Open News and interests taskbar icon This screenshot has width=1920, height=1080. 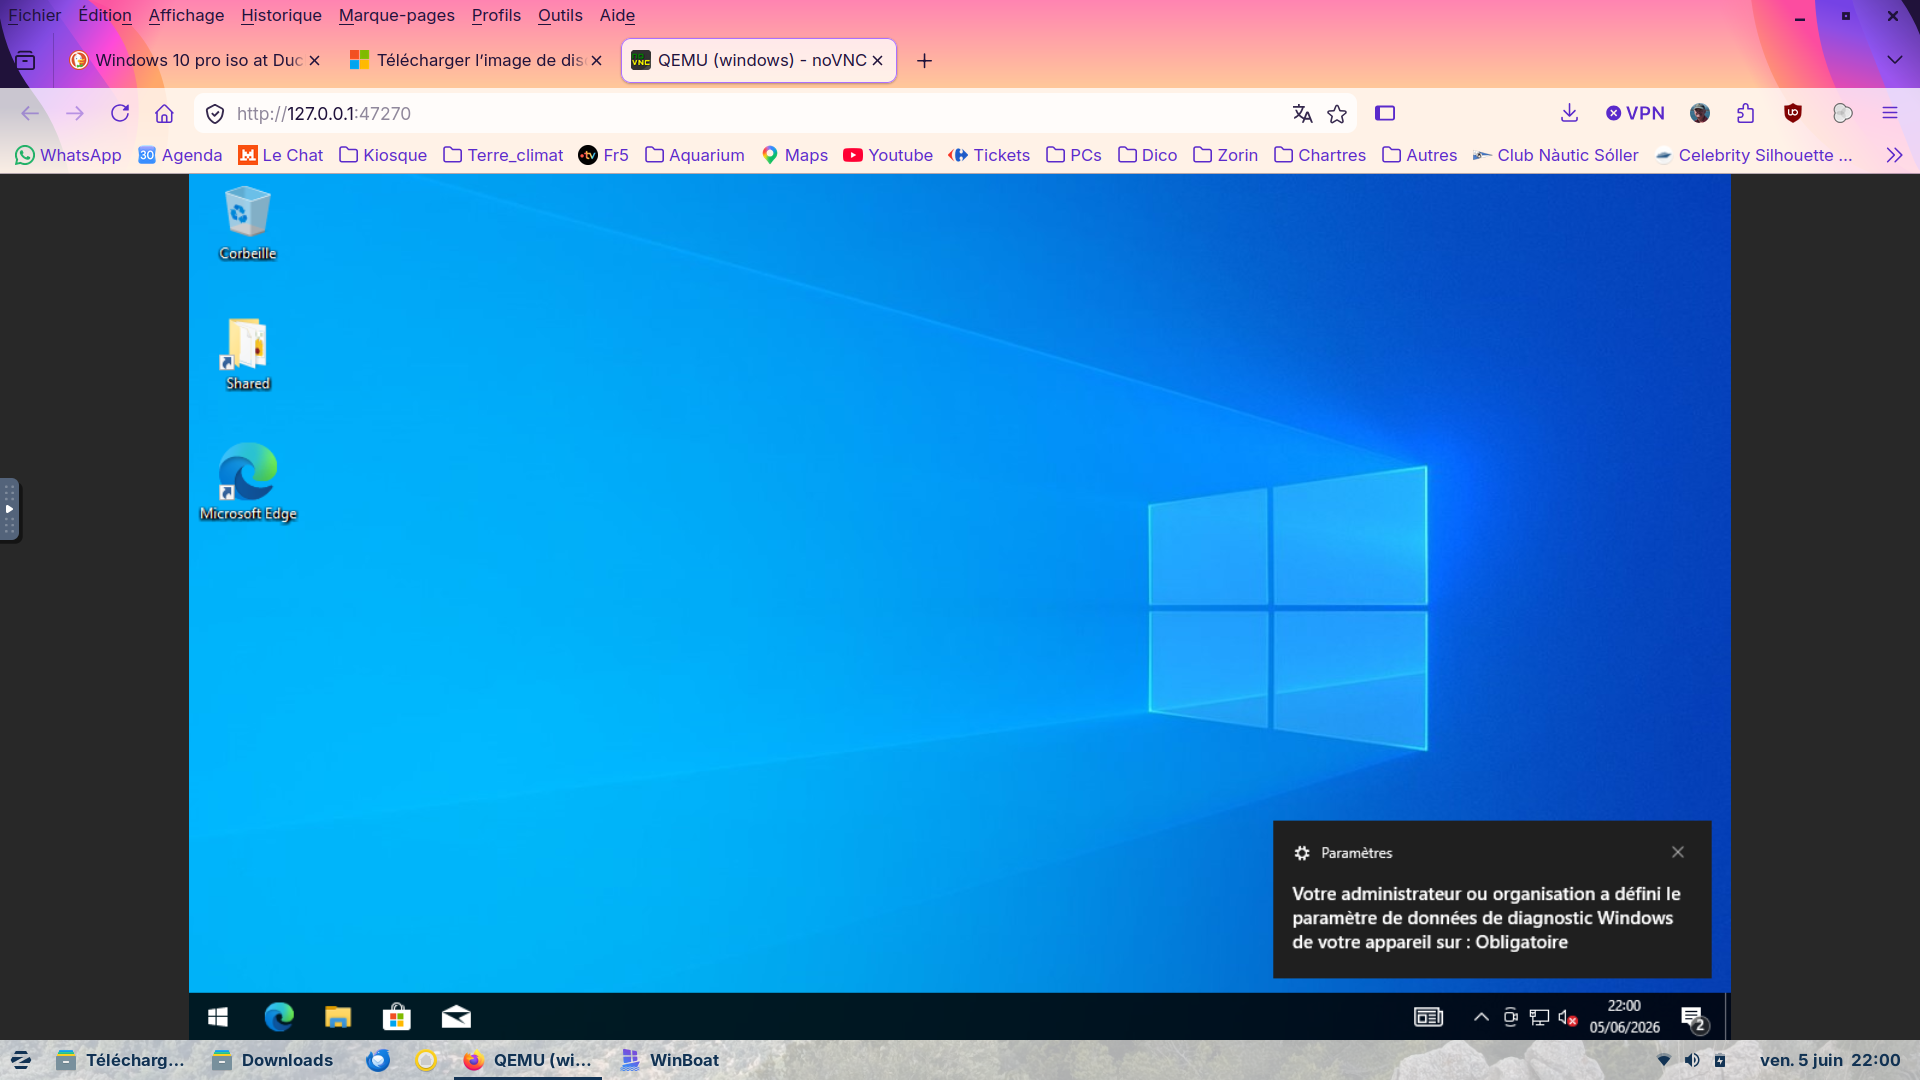1428,1017
